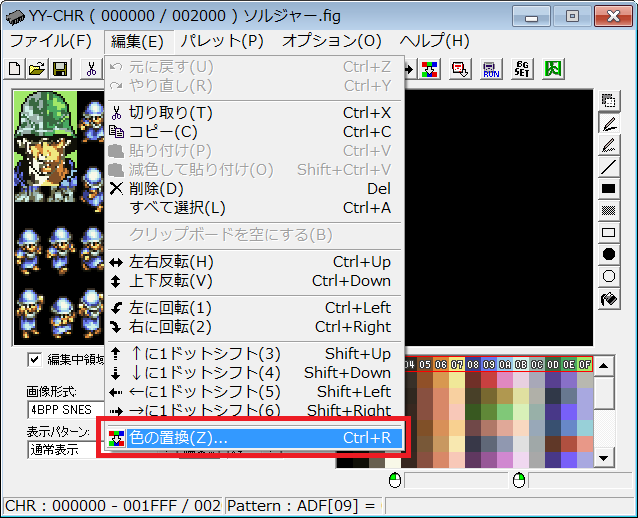Pick the pink swatch directly under 0A
This screenshot has width=638, height=518.
(x=505, y=380)
